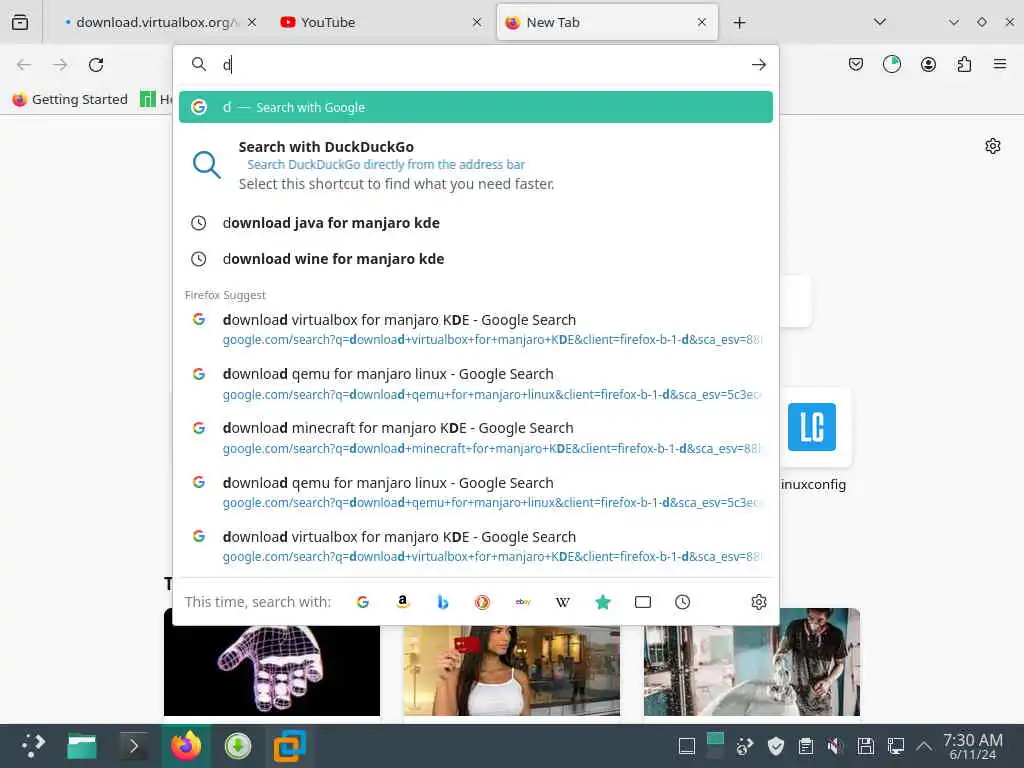Screen dimensions: 1024x768
Task: Search history with clock icon
Action: pos(682,601)
